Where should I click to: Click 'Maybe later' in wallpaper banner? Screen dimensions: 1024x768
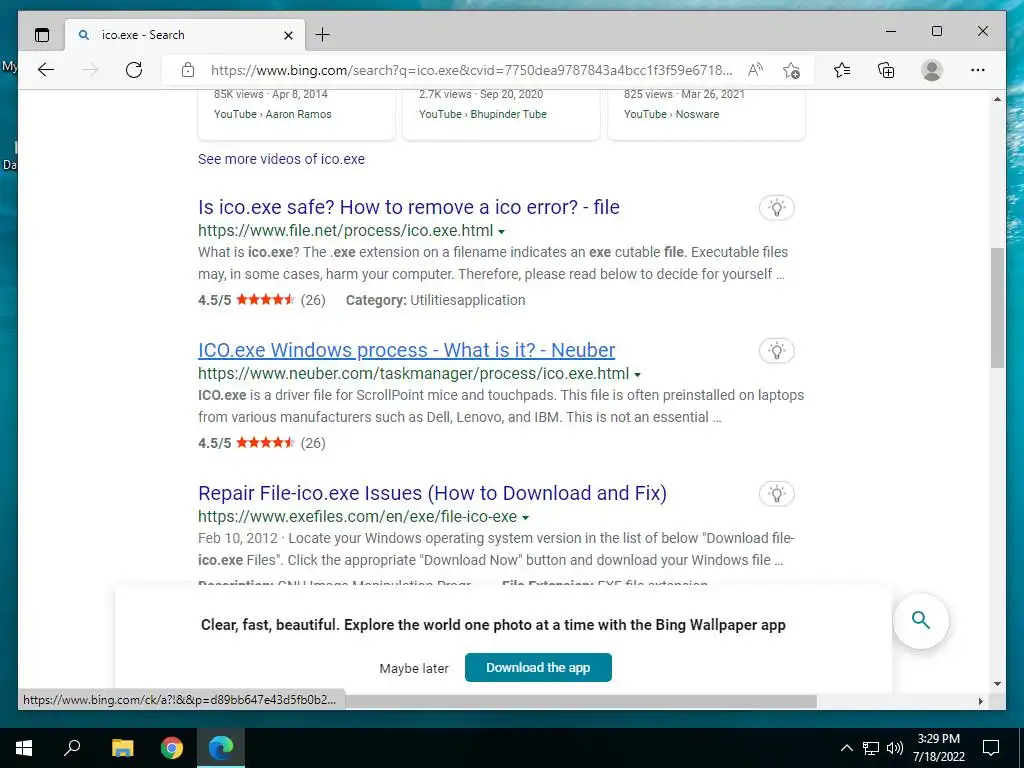(414, 669)
